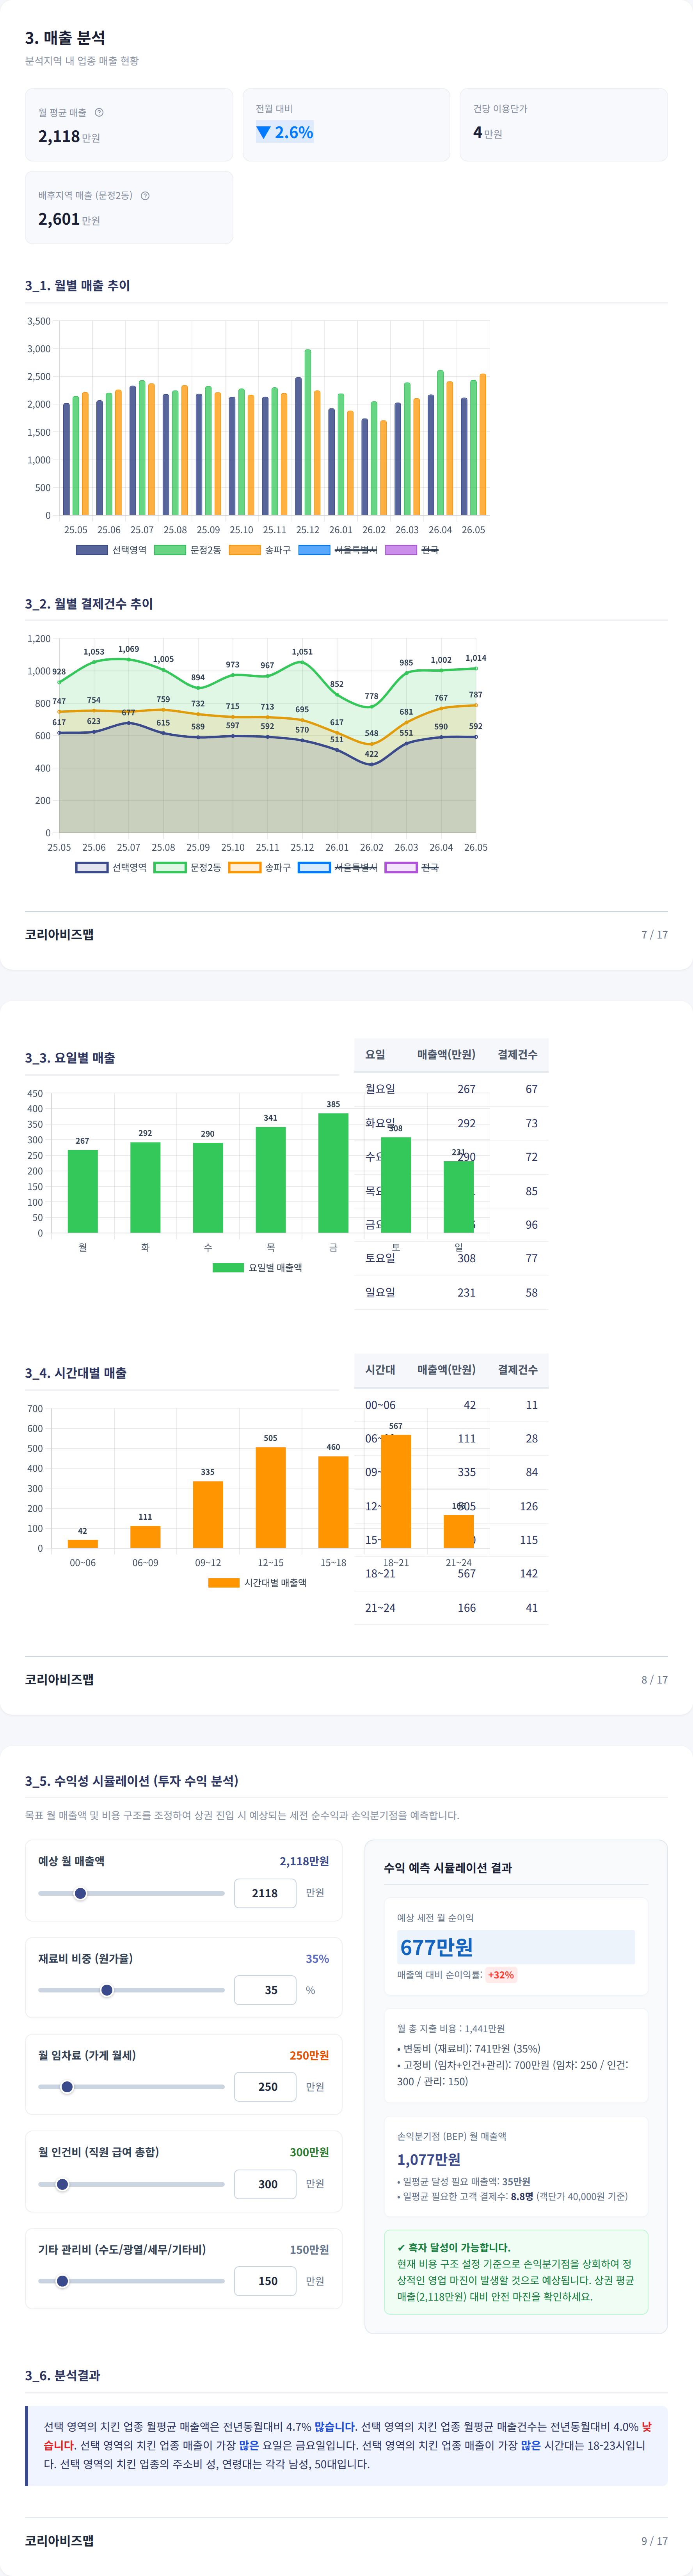Toggle 송파구 legend in payment count line chart

[x=260, y=867]
